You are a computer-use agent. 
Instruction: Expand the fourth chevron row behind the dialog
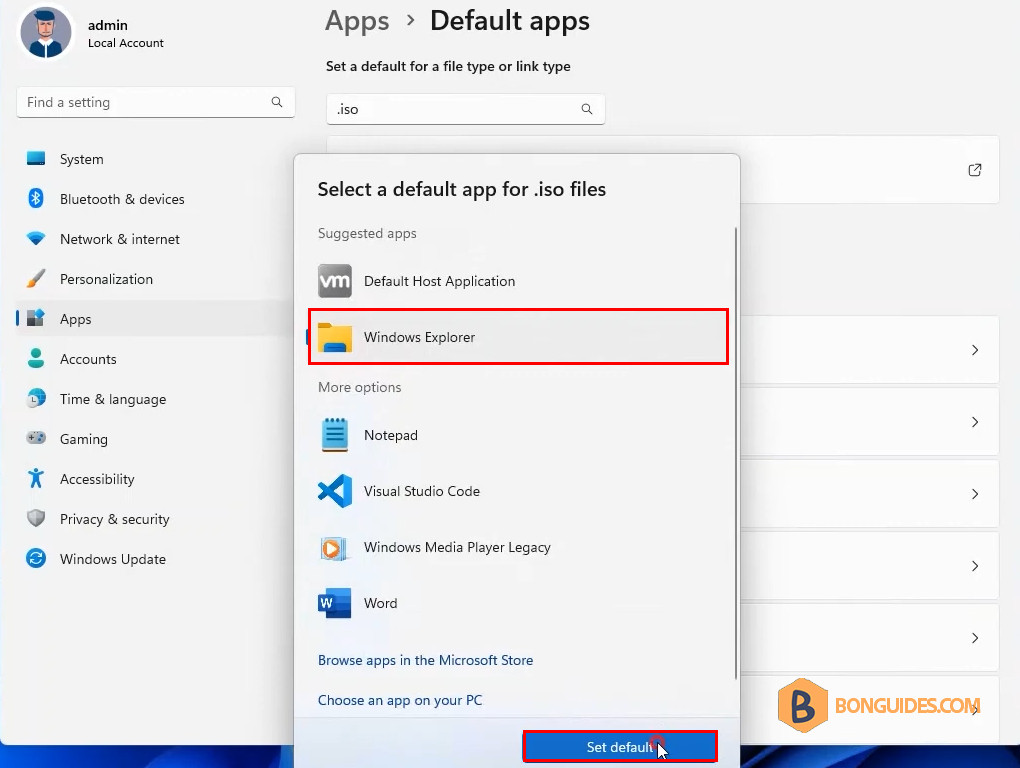click(974, 566)
